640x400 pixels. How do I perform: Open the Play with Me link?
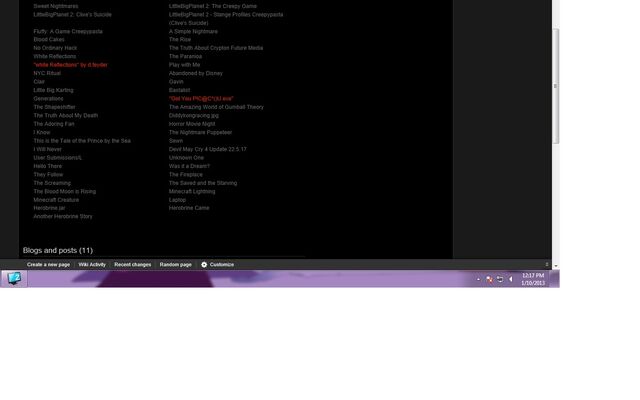(x=184, y=65)
